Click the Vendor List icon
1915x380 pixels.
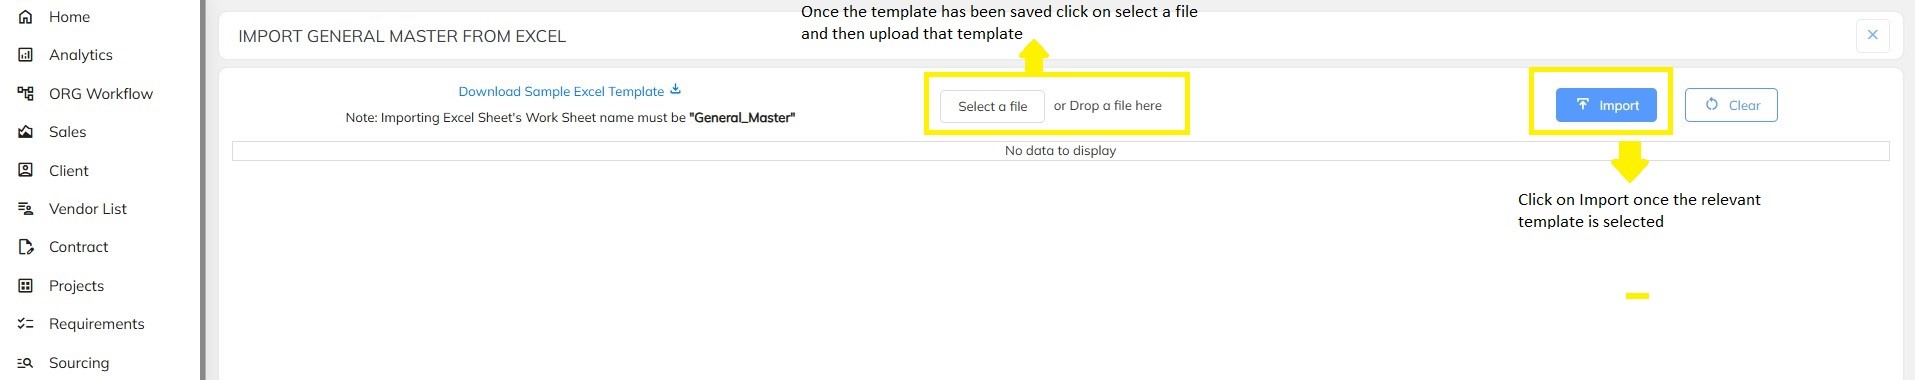pos(26,209)
